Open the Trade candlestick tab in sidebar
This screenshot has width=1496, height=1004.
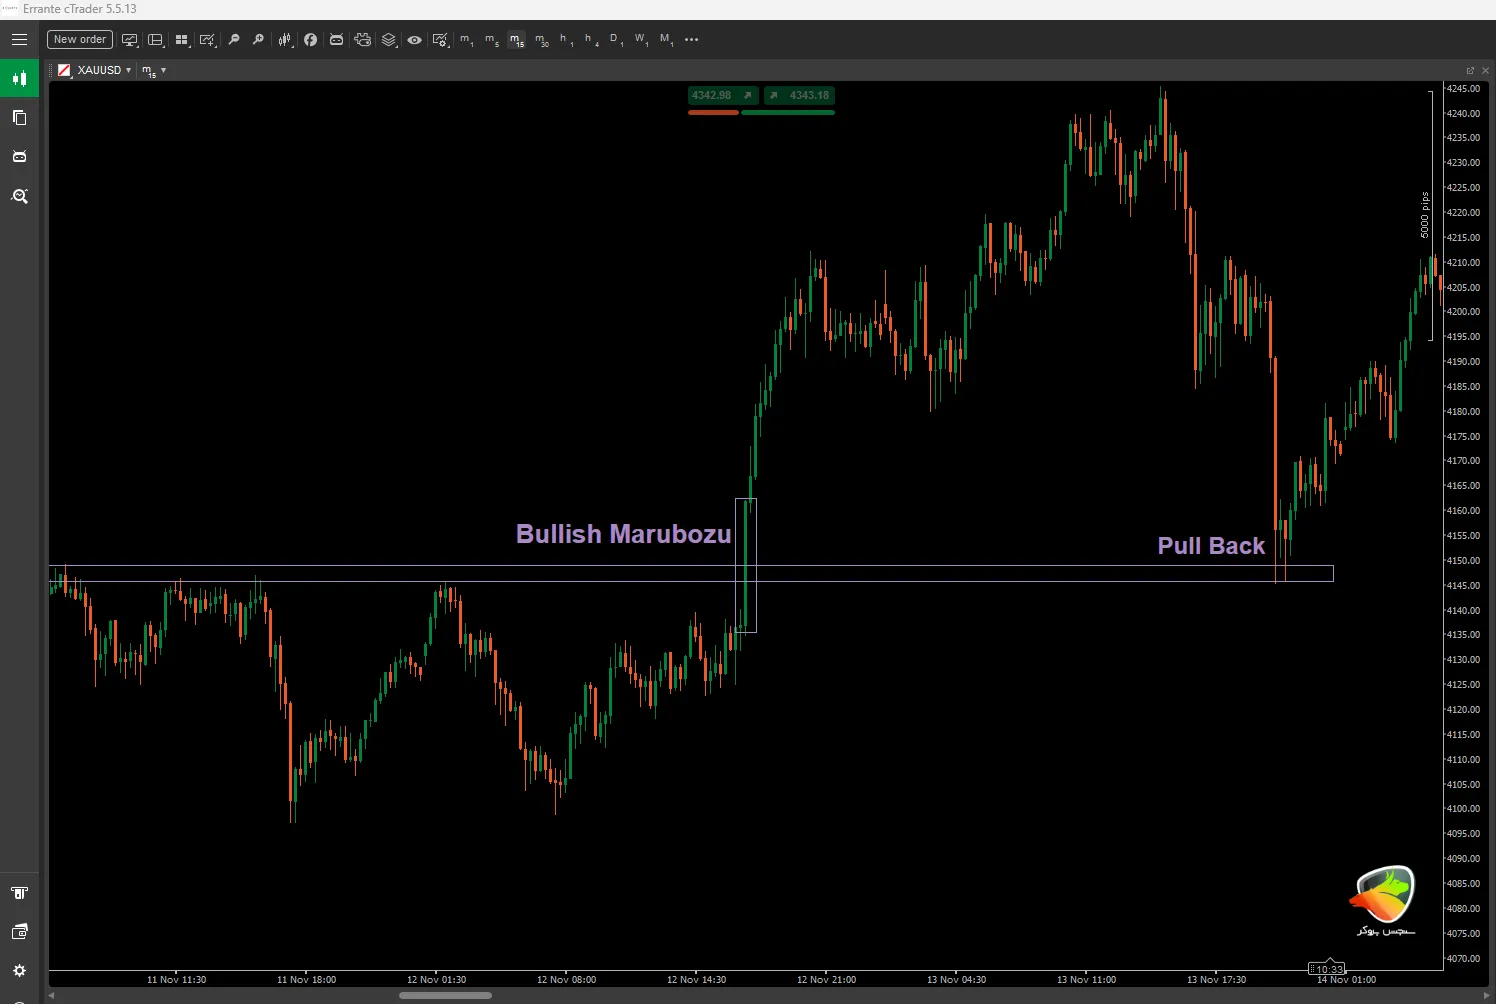tap(19, 79)
